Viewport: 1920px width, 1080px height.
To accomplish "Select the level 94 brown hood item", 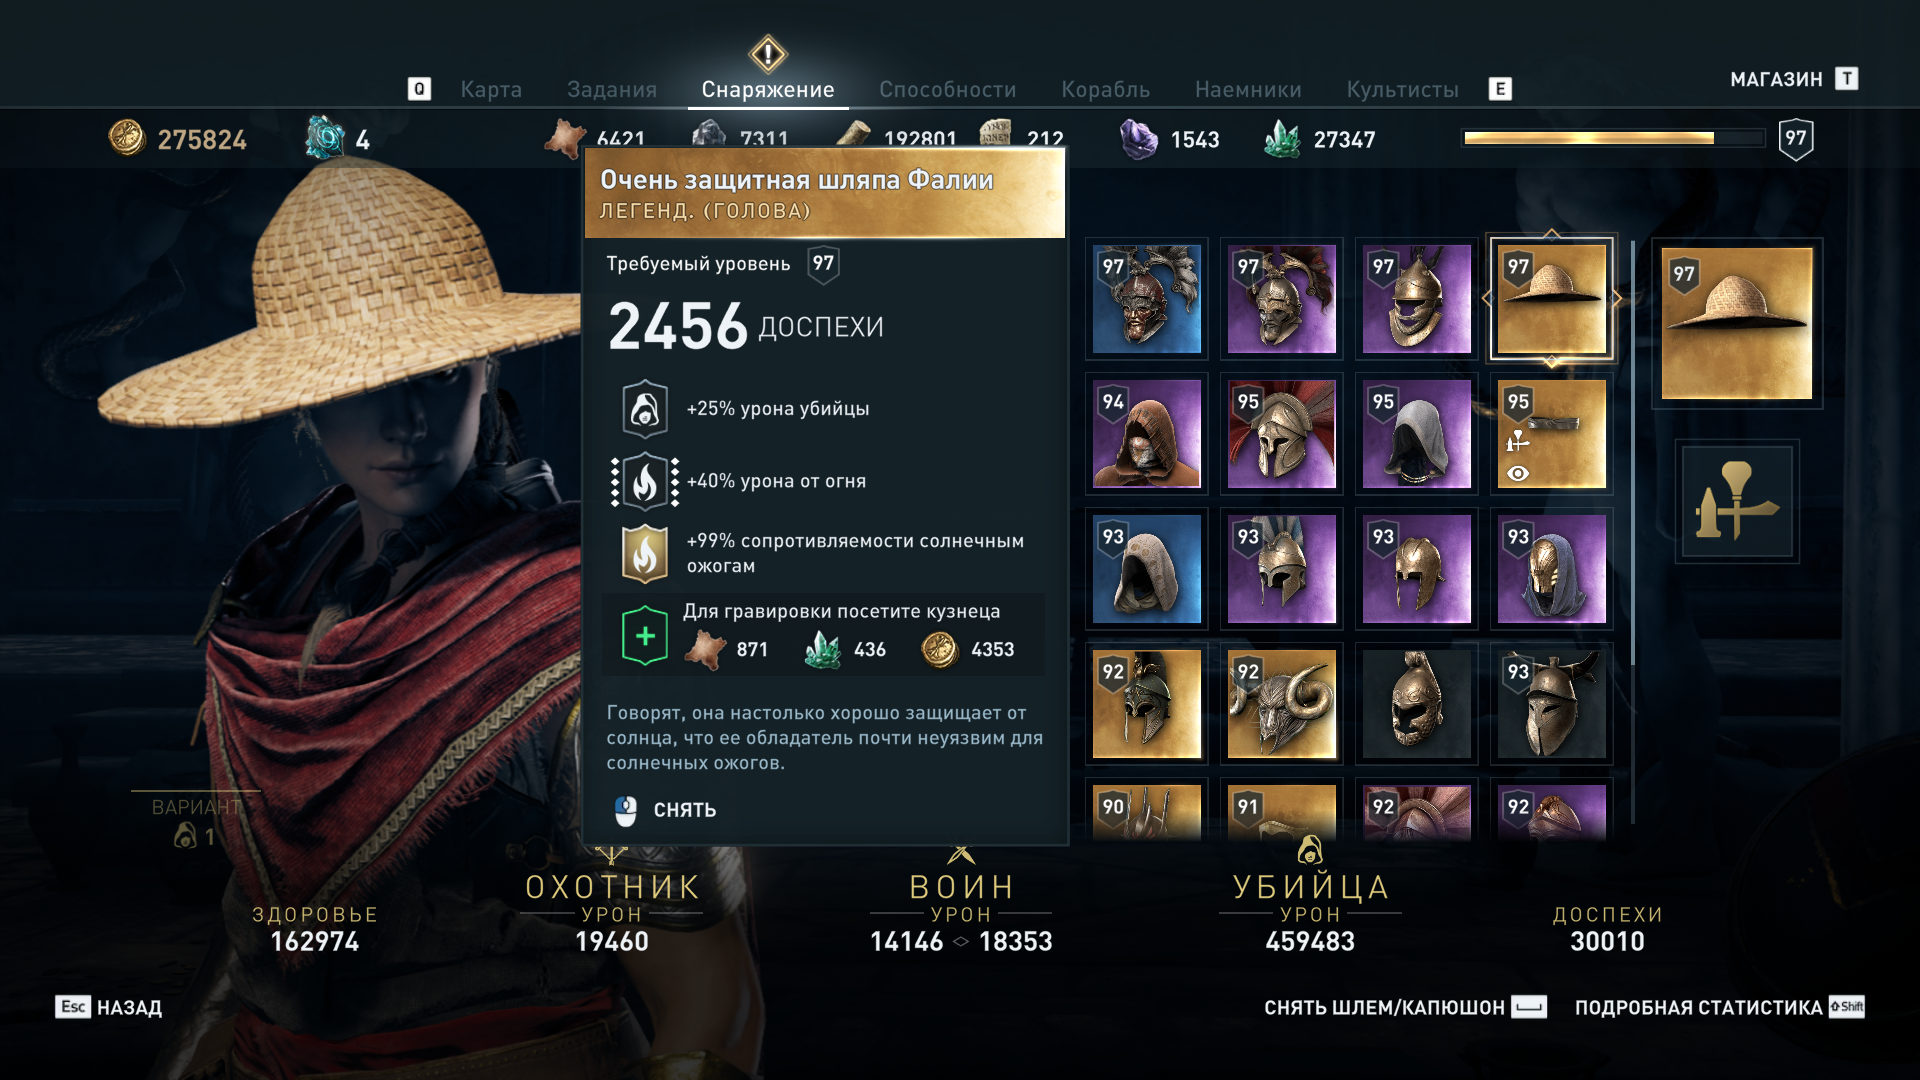I will (x=1146, y=434).
